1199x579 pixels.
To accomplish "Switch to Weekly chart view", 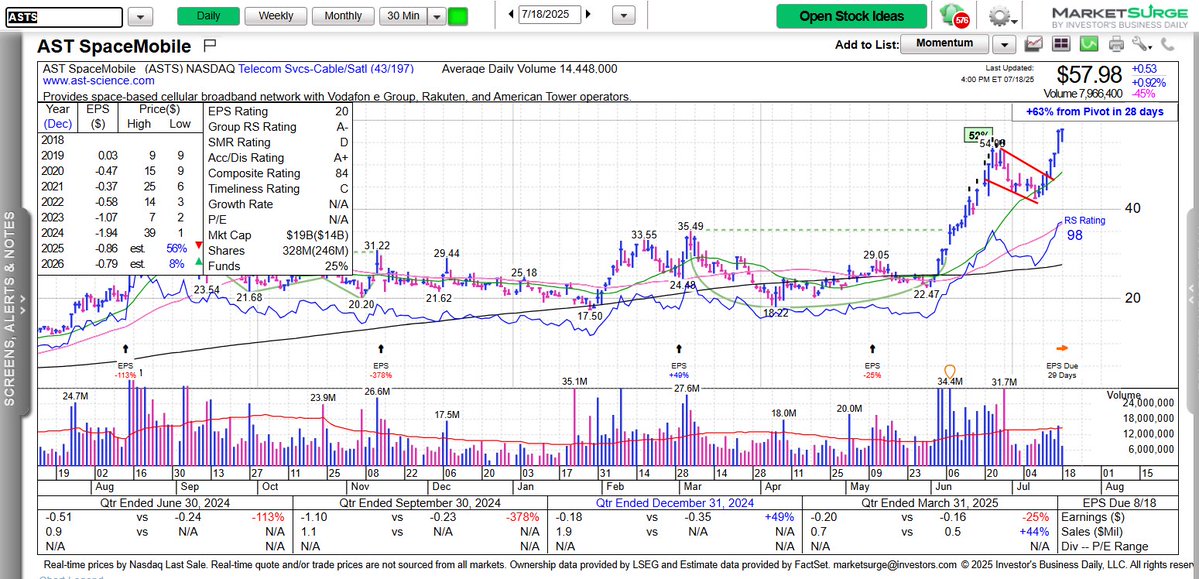I will point(277,16).
